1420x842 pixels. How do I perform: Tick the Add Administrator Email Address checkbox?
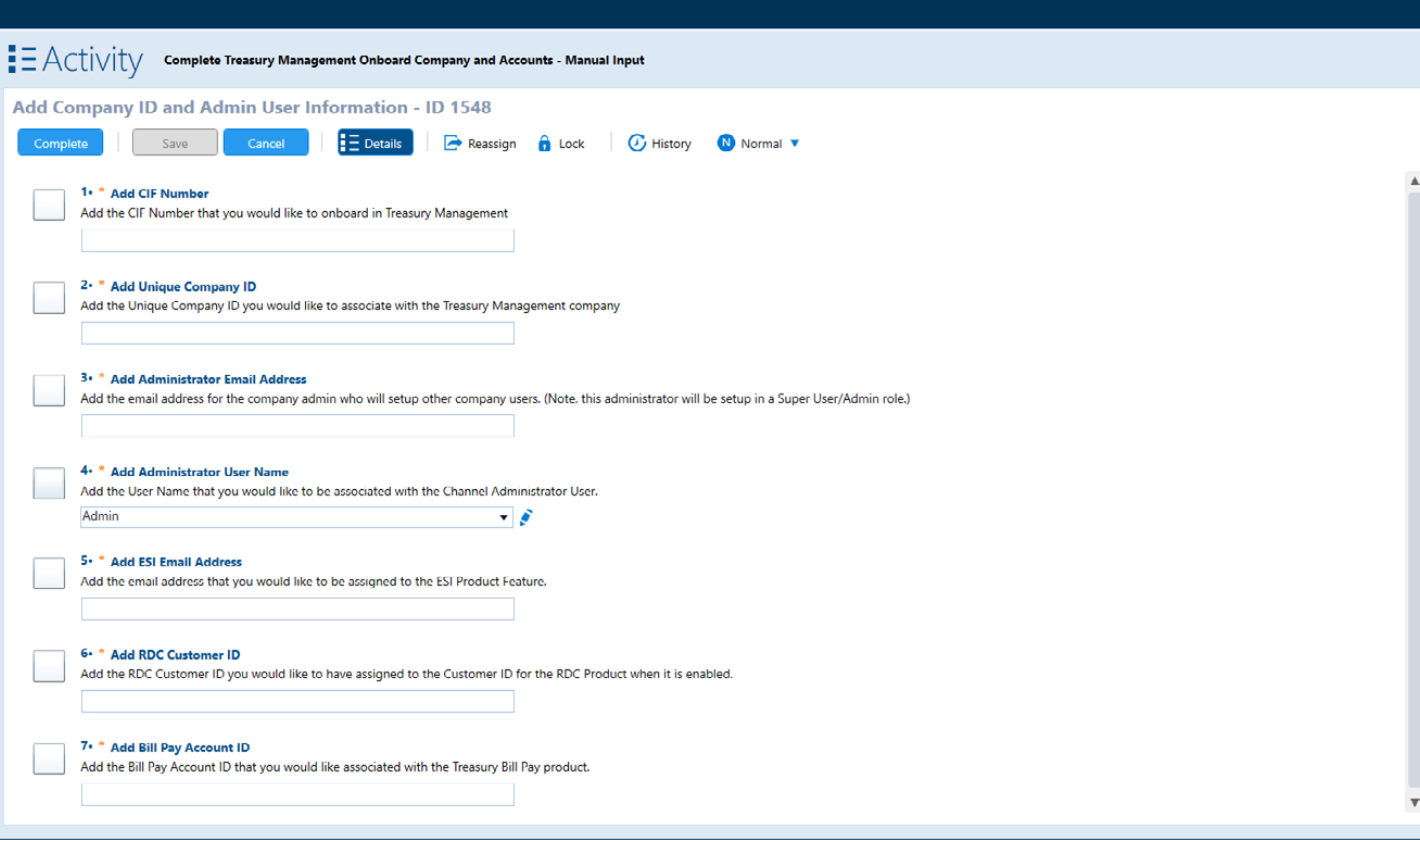49,390
